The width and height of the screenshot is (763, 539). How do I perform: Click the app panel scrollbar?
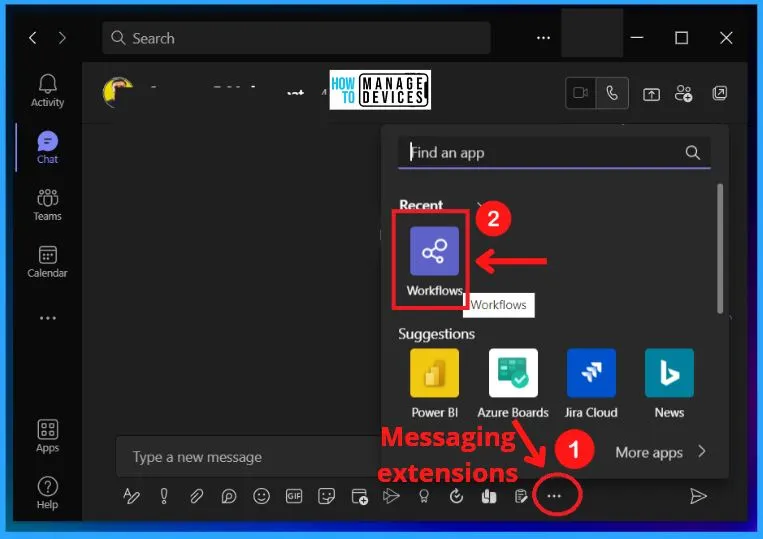coord(720,248)
